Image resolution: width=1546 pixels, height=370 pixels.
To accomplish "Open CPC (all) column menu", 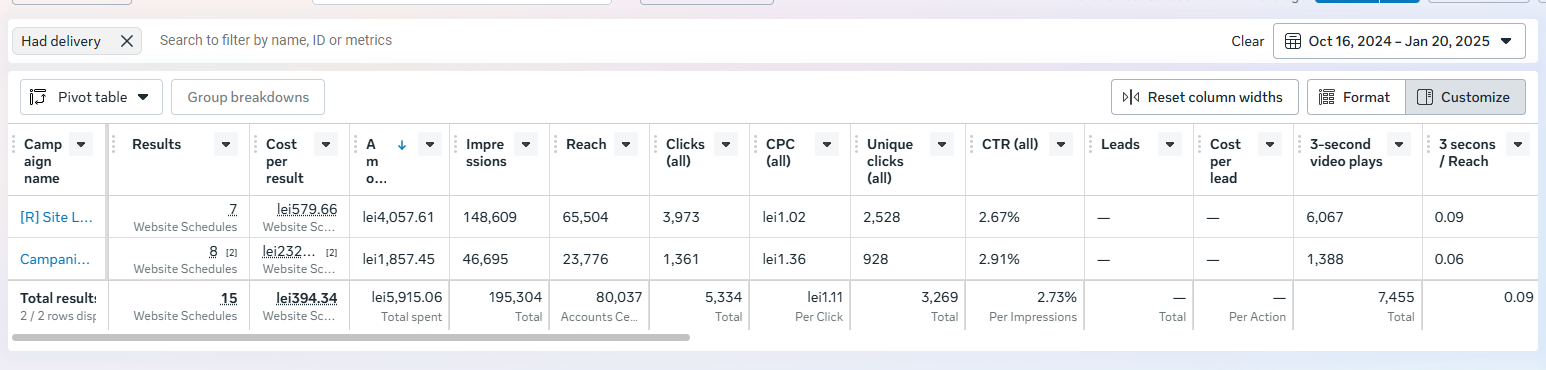I will coord(826,145).
